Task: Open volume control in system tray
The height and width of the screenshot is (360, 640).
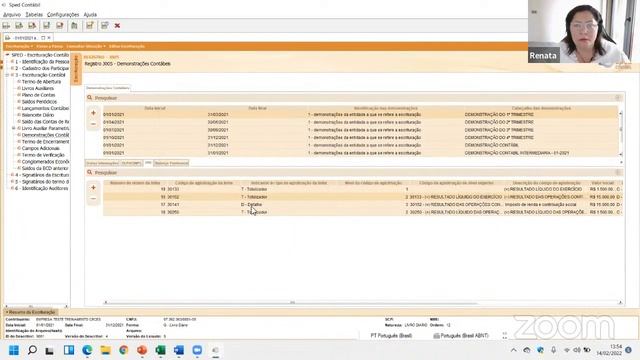Action: (577, 350)
